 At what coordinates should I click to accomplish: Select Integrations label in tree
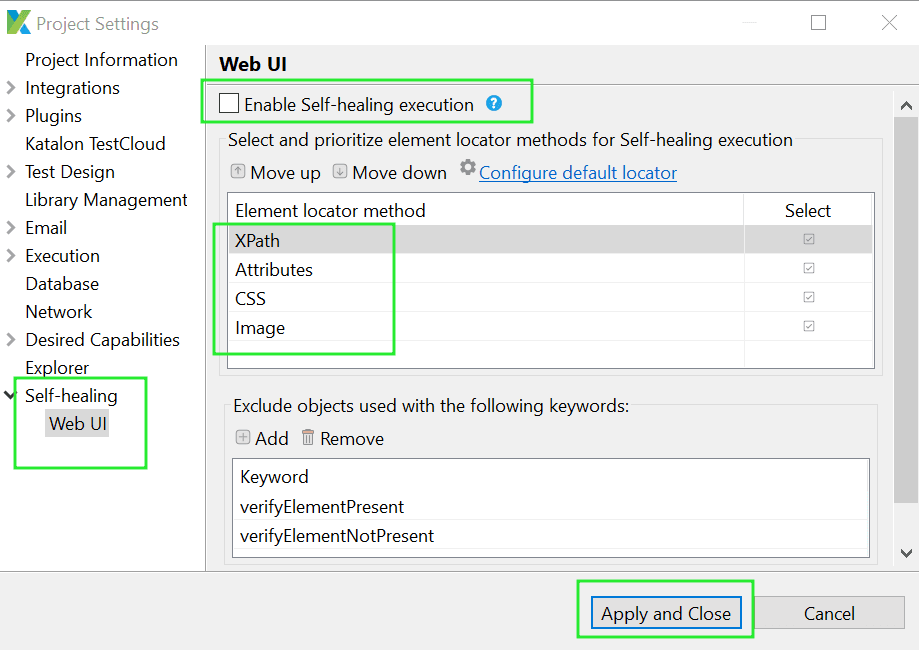[x=72, y=88]
